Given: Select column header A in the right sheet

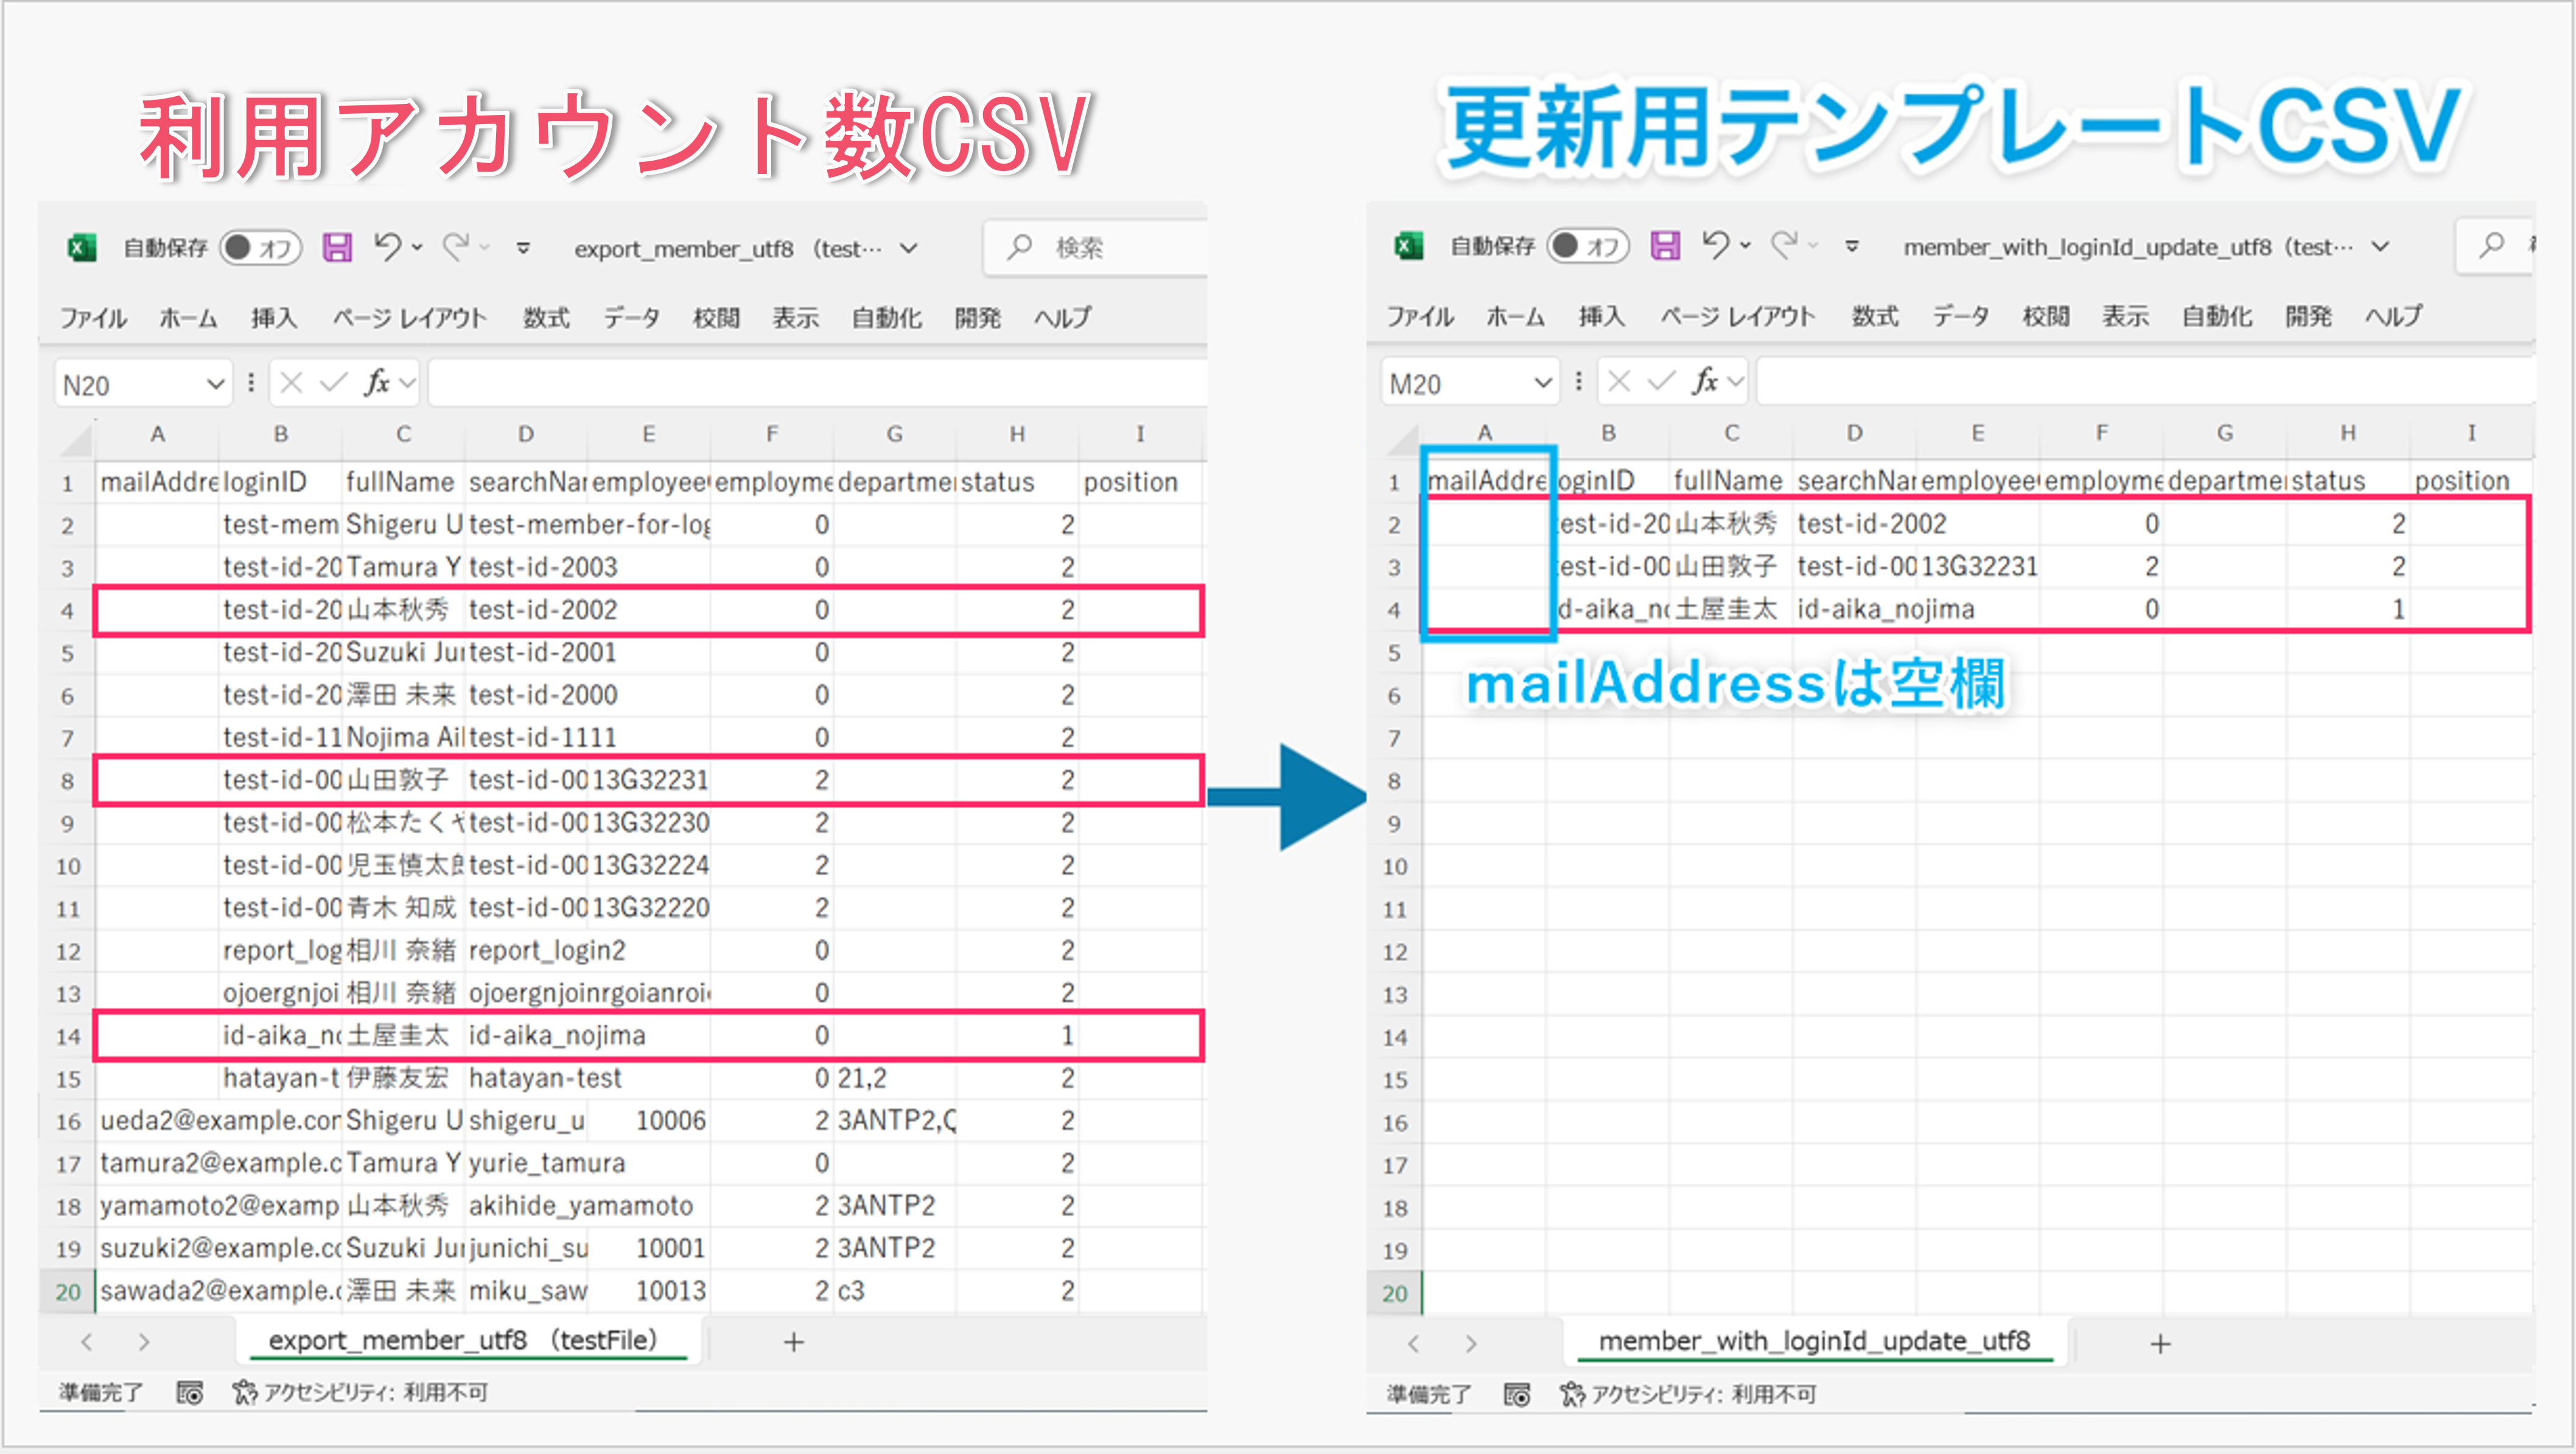Looking at the screenshot, I should (1484, 433).
